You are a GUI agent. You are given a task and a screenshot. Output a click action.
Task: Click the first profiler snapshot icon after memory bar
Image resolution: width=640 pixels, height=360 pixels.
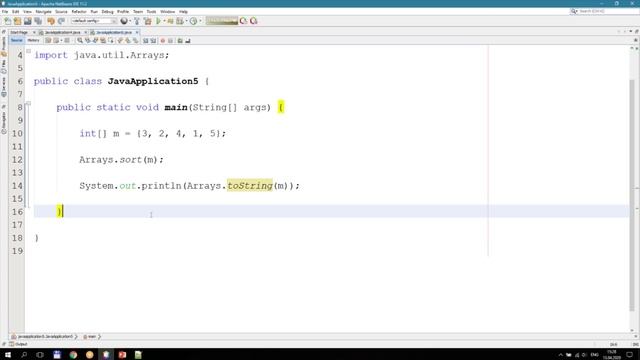pyautogui.click(x=244, y=21)
